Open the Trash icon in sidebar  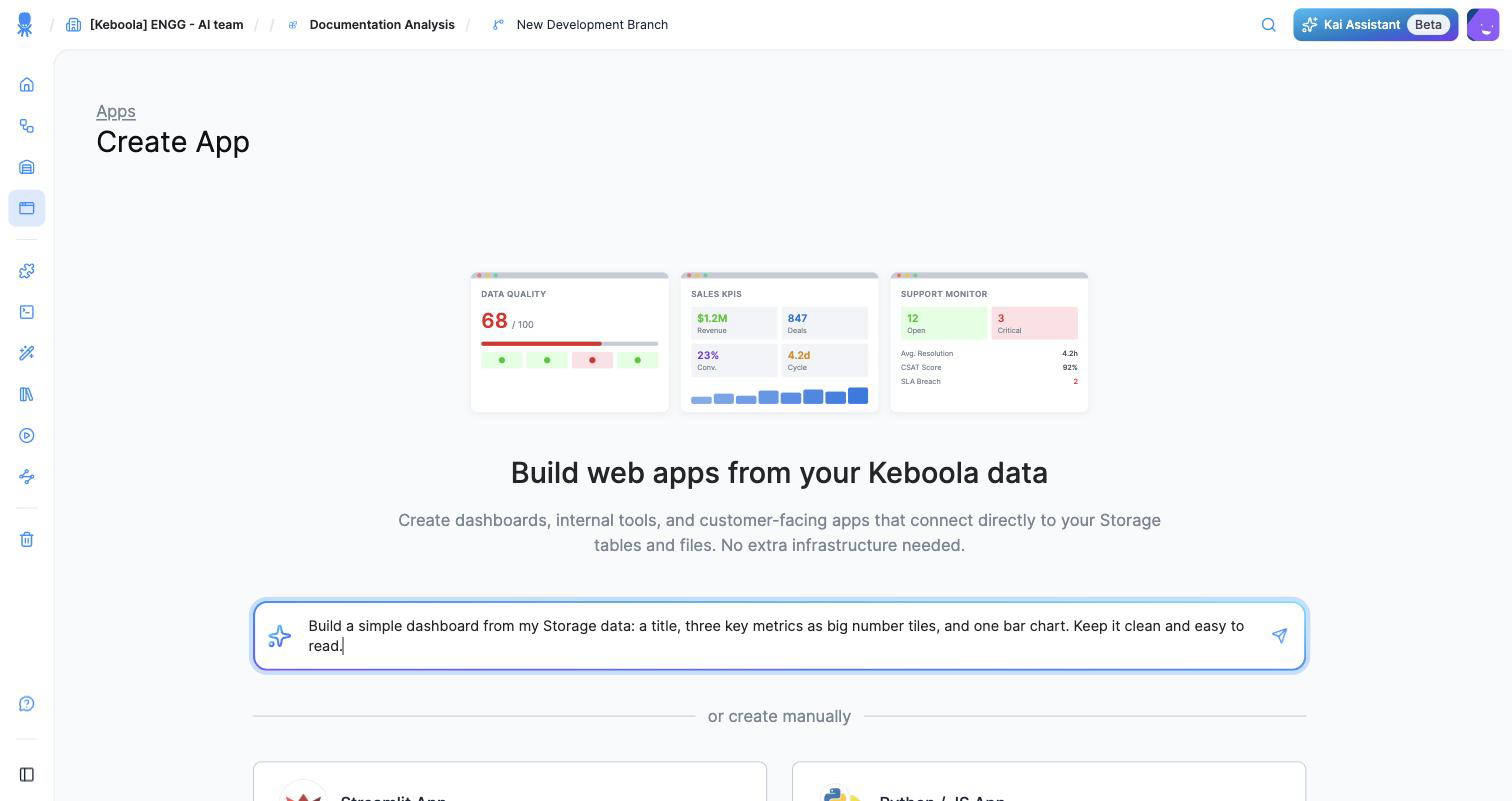click(27, 540)
